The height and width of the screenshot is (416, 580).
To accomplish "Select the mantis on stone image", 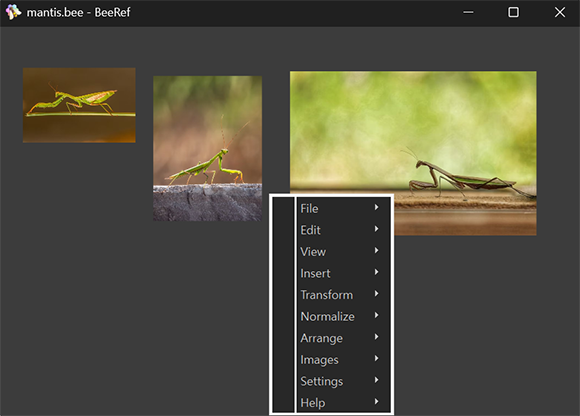I will [x=208, y=148].
